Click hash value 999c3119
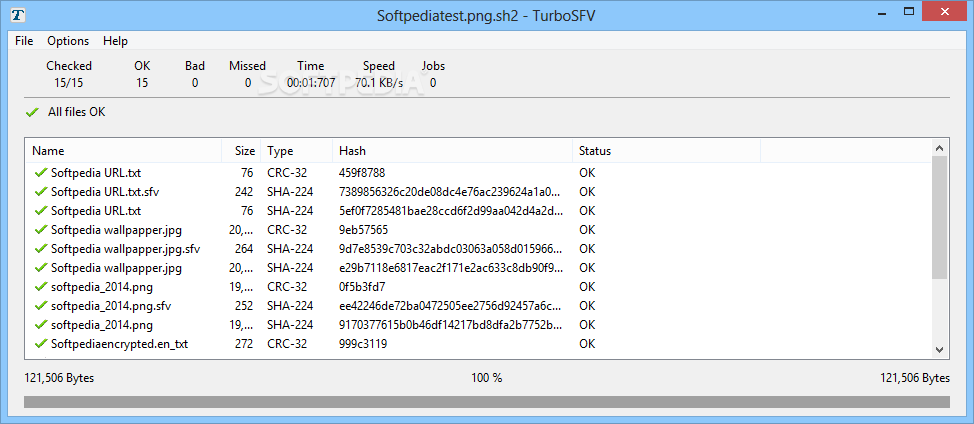This screenshot has height=424, width=974. (x=363, y=344)
